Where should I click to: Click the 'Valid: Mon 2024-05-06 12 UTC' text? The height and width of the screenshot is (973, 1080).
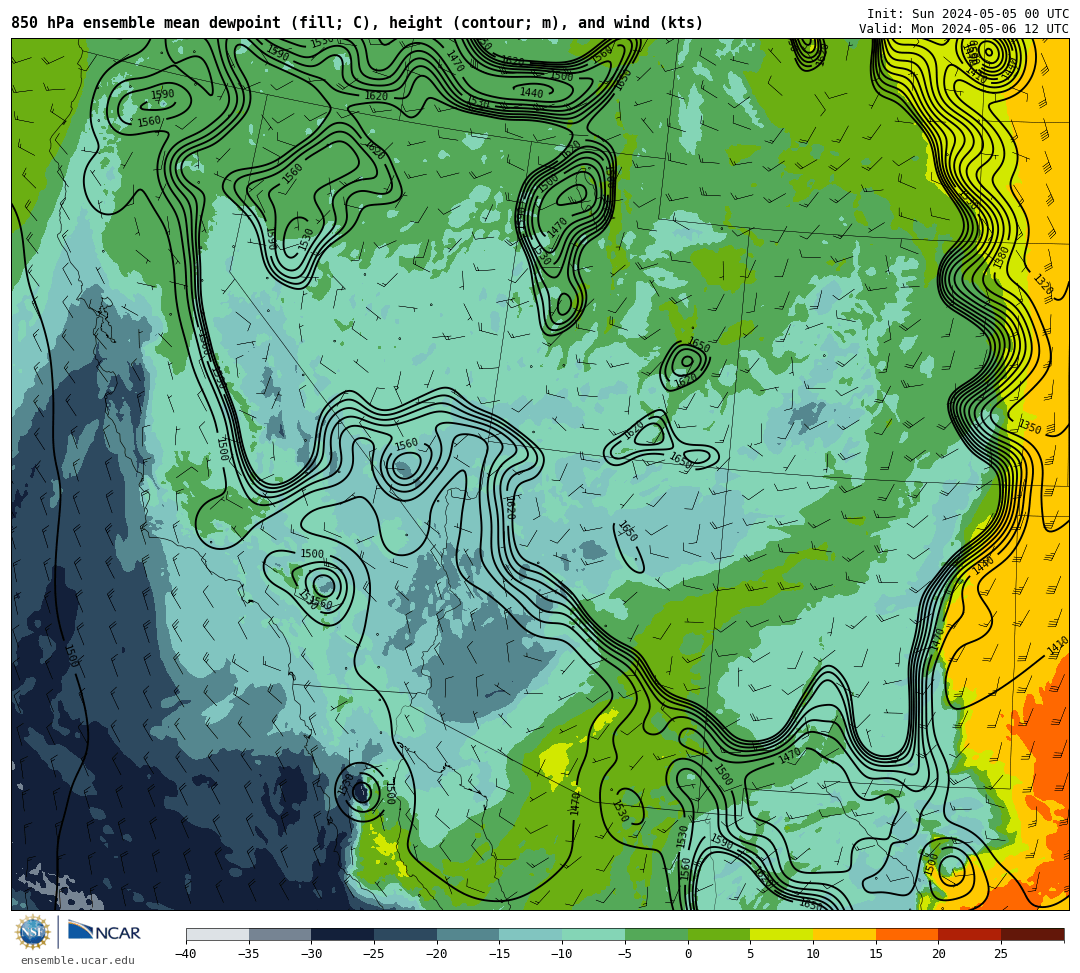click(964, 28)
